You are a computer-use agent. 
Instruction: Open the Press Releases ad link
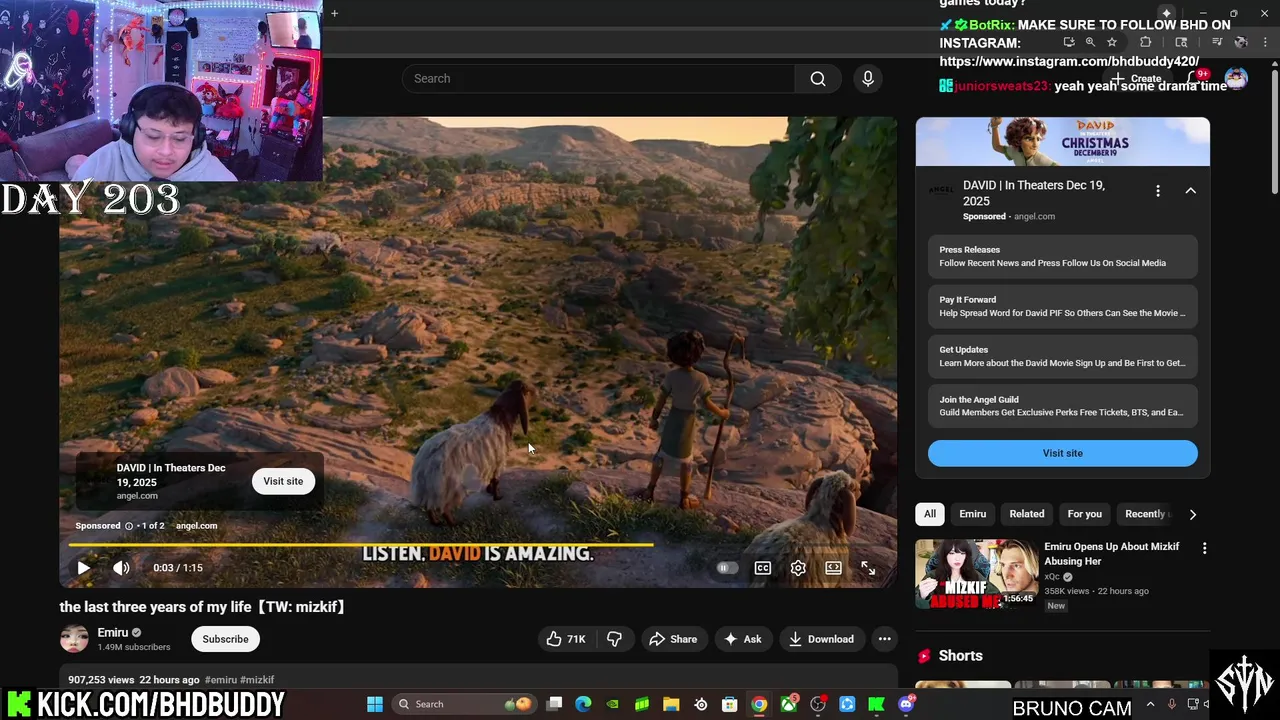click(x=1062, y=256)
